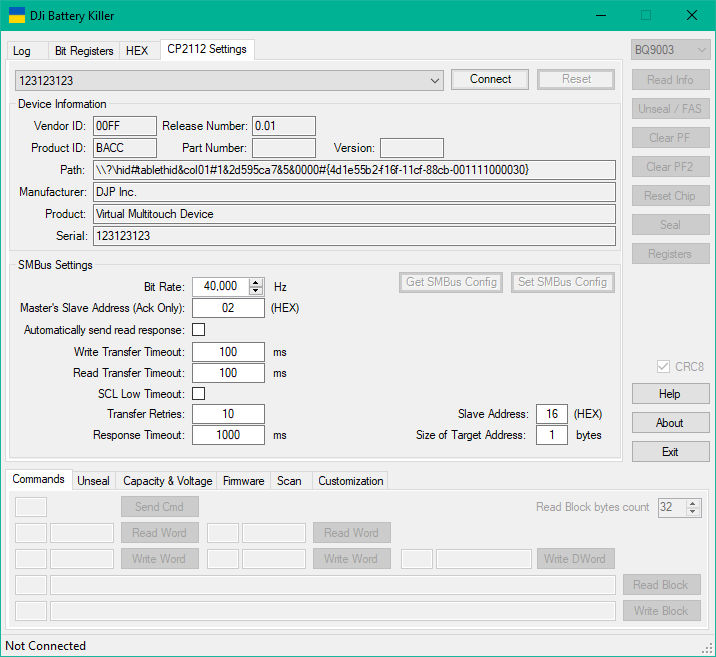Decrease Bit Rate with the down arrow
The image size is (716, 657).
[256, 290]
